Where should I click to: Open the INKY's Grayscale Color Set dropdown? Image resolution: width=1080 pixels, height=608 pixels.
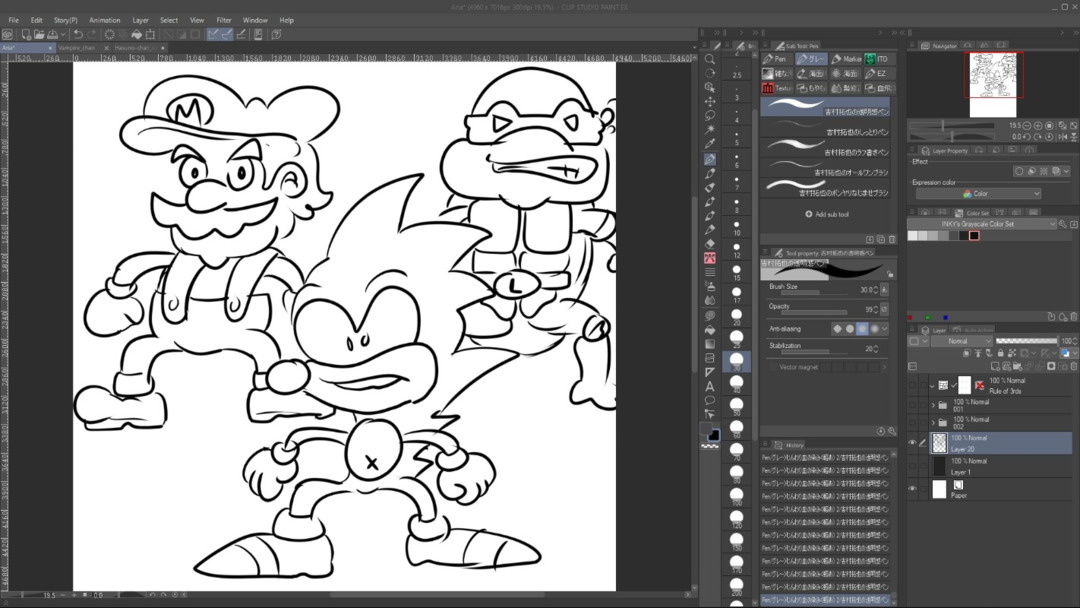980,224
